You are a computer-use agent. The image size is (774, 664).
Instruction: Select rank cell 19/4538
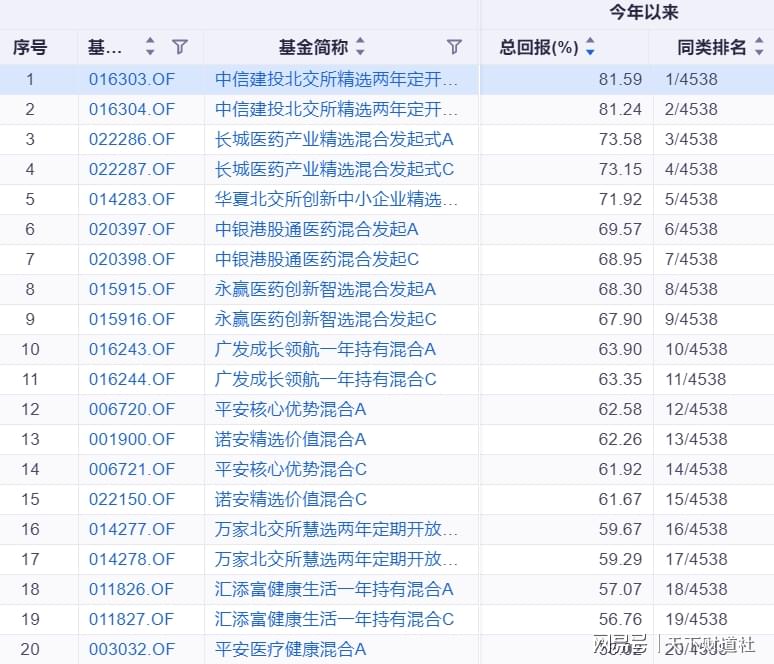(x=696, y=619)
